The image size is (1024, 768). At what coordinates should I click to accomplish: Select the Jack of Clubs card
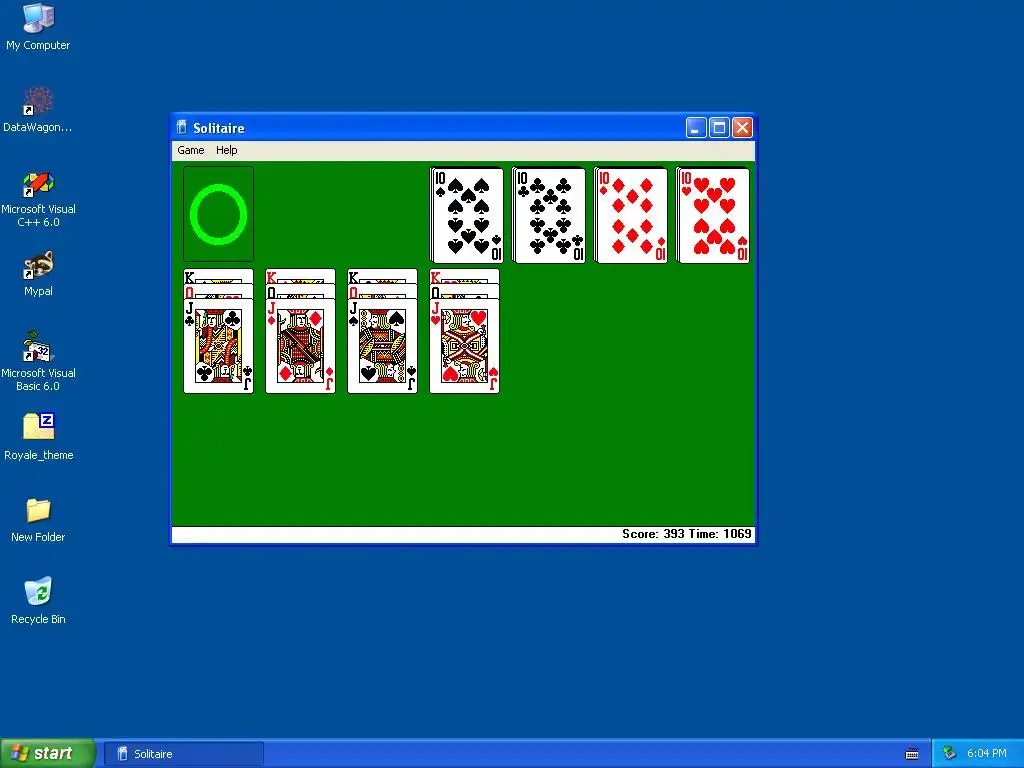pos(218,345)
